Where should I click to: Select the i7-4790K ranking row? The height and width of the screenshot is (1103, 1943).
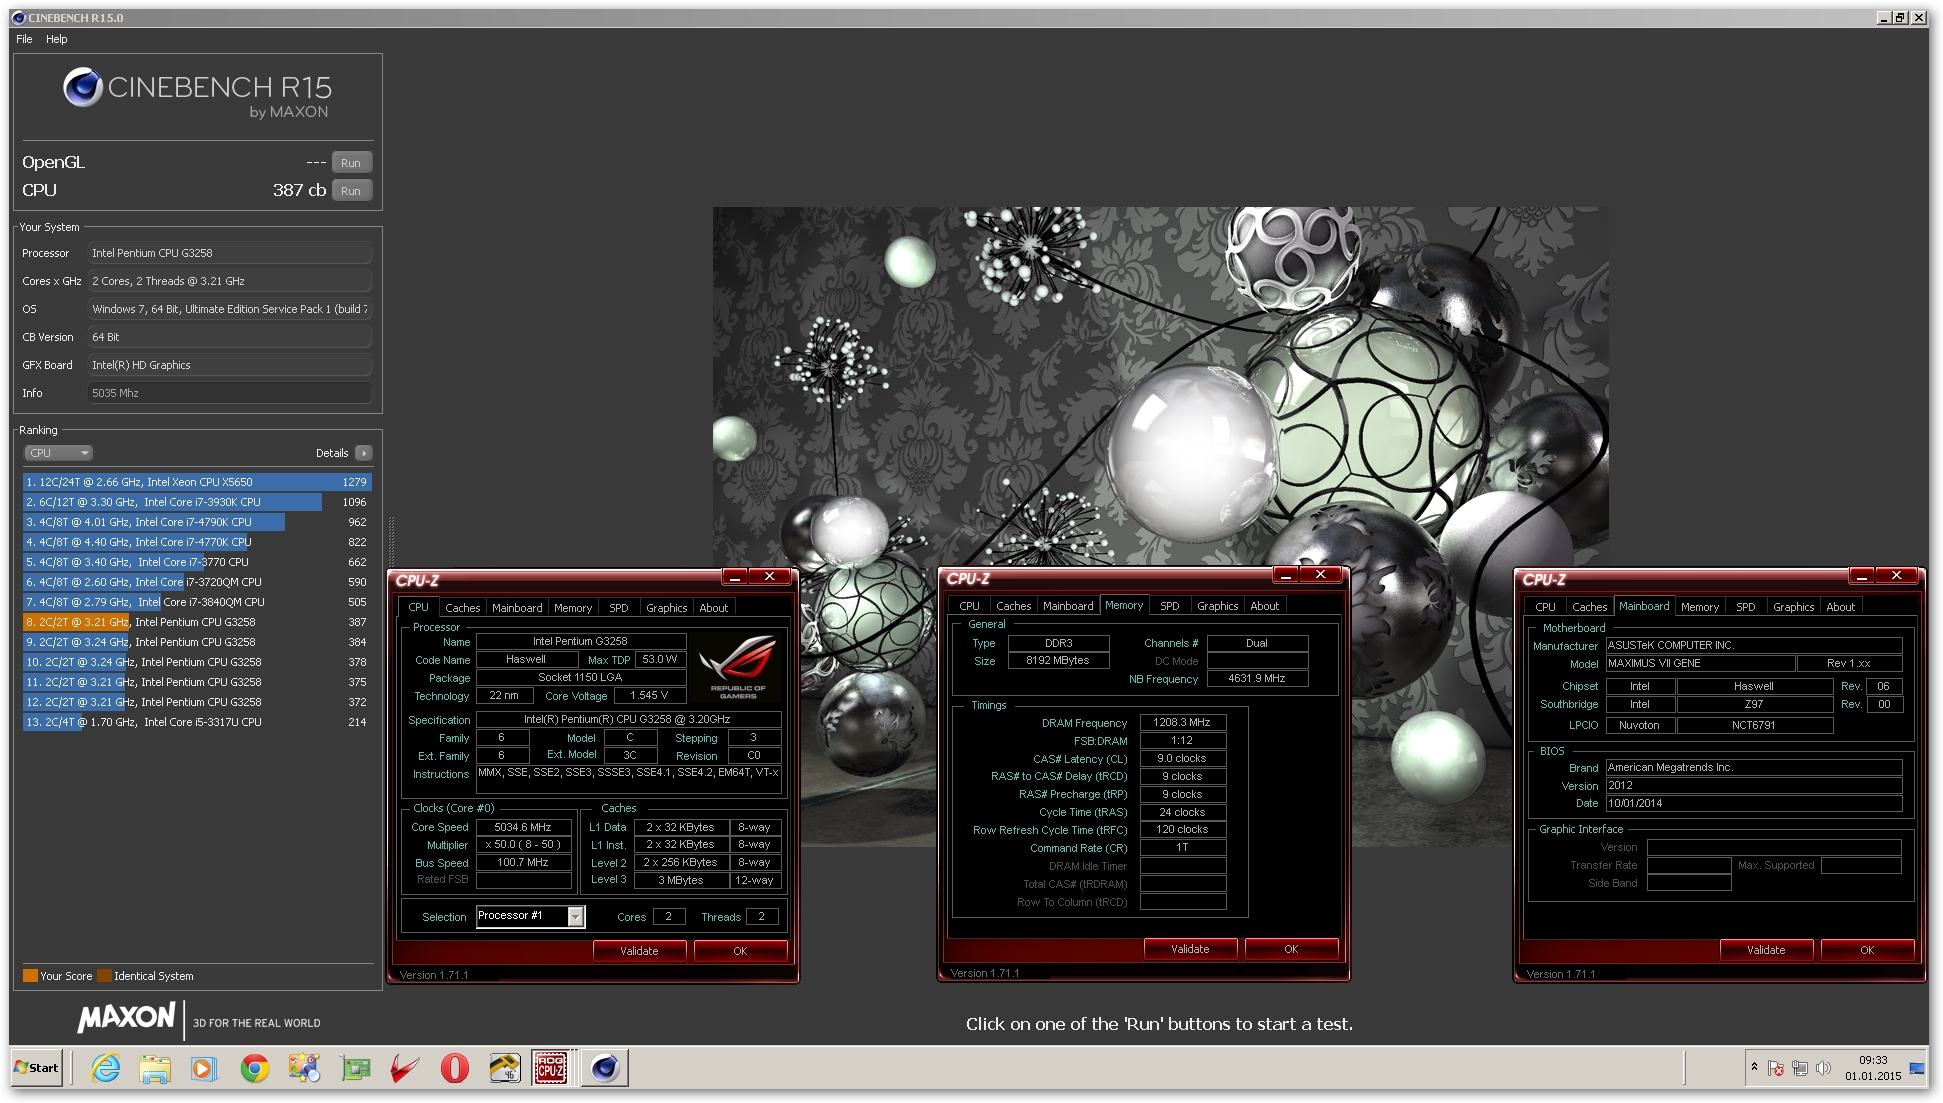click(197, 522)
